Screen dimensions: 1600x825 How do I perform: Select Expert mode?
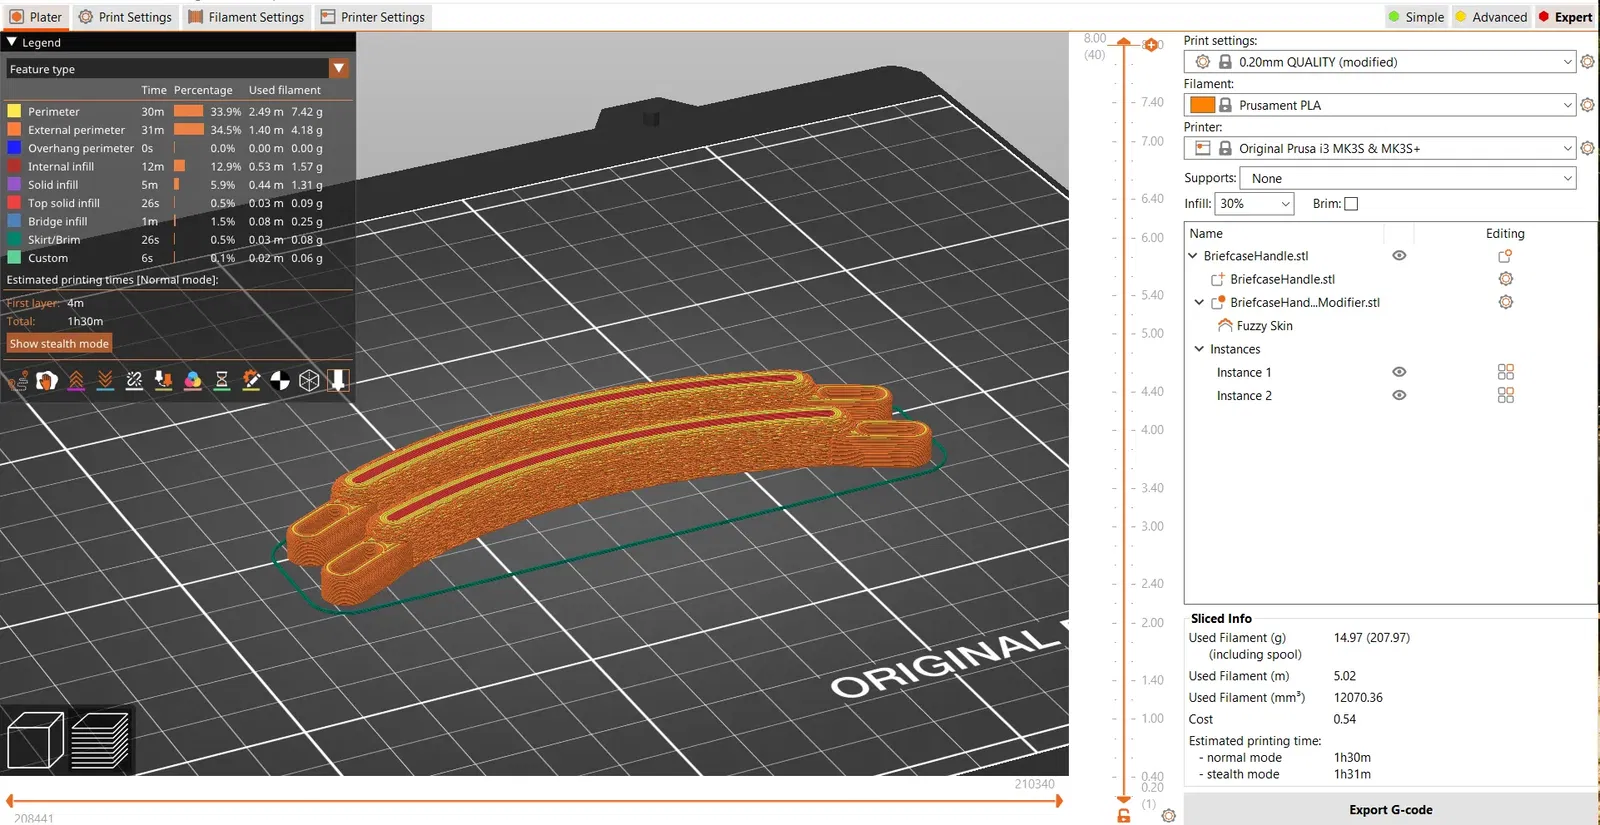click(x=1565, y=17)
